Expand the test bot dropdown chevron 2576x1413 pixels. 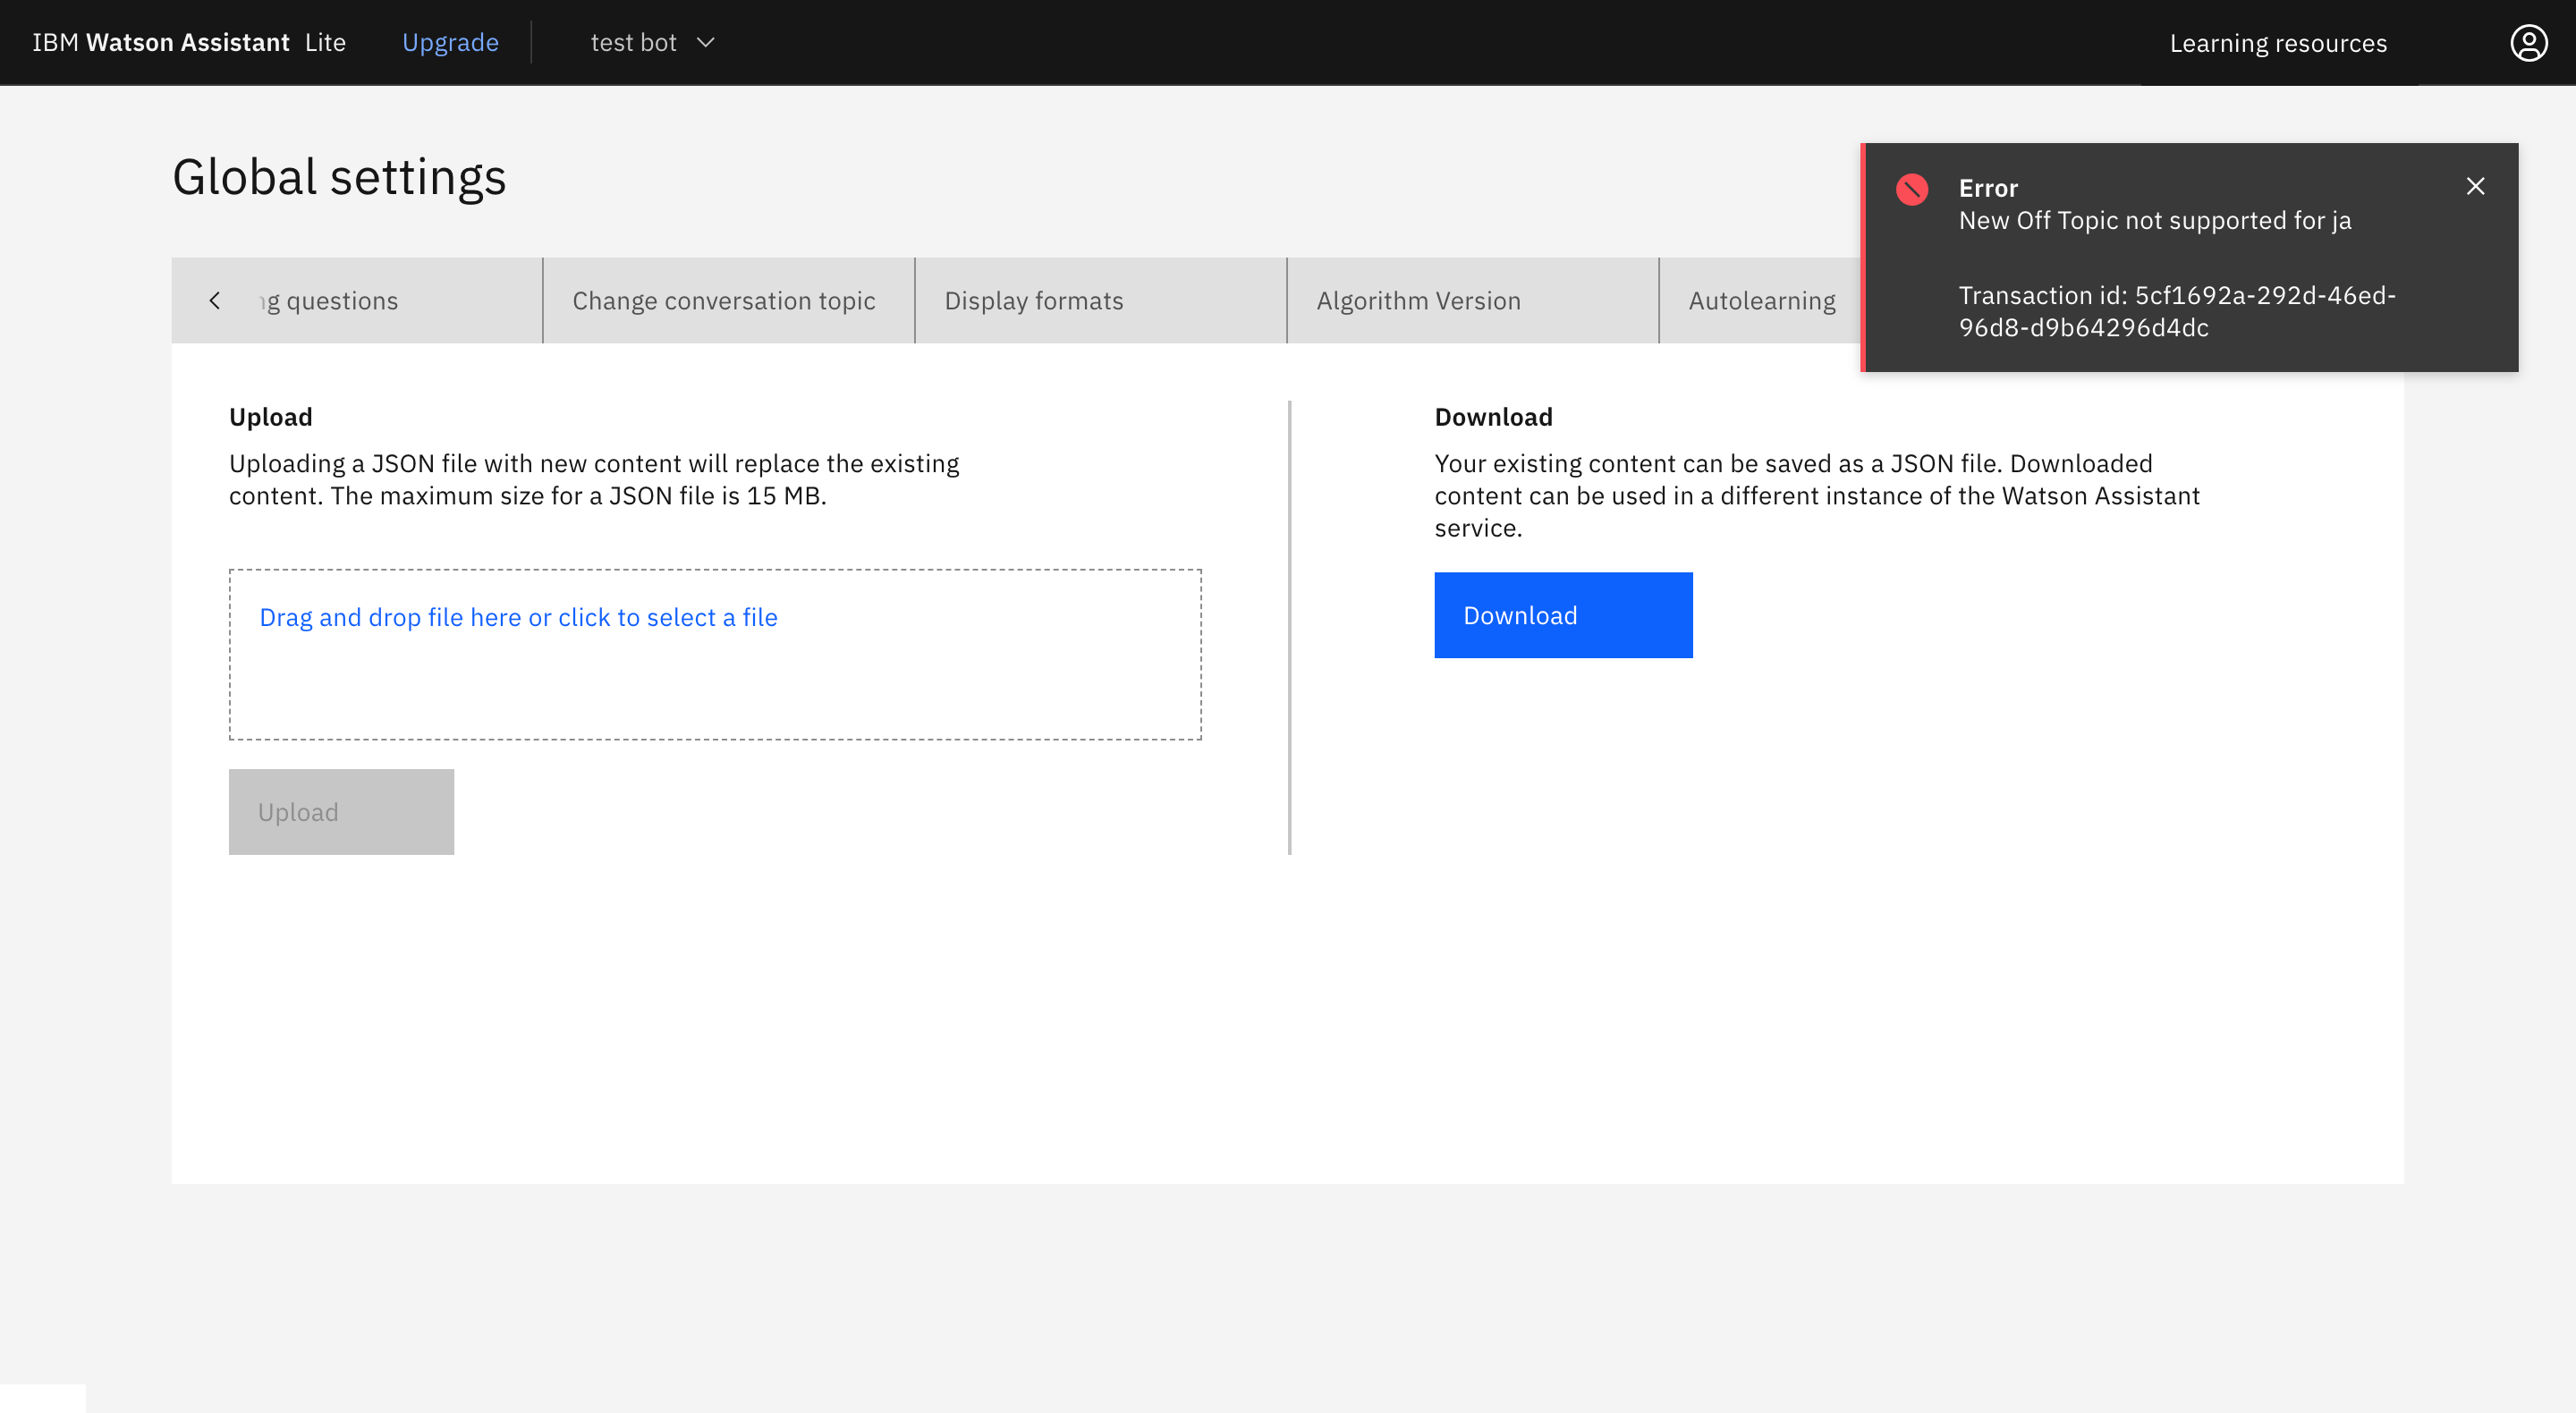click(706, 43)
